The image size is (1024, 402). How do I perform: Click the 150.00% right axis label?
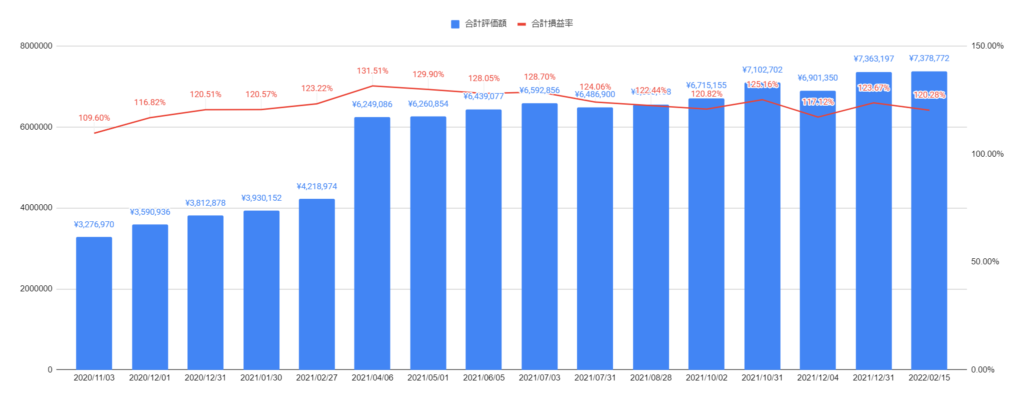pyautogui.click(x=985, y=46)
